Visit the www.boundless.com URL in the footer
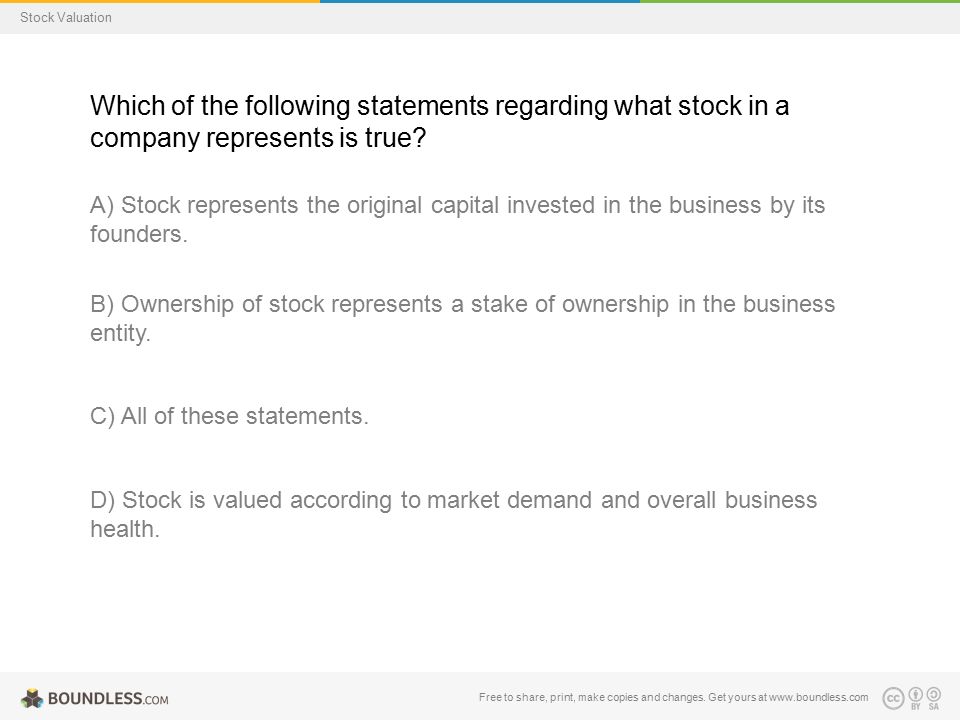Screen dimensions: 960x720 [819, 697]
